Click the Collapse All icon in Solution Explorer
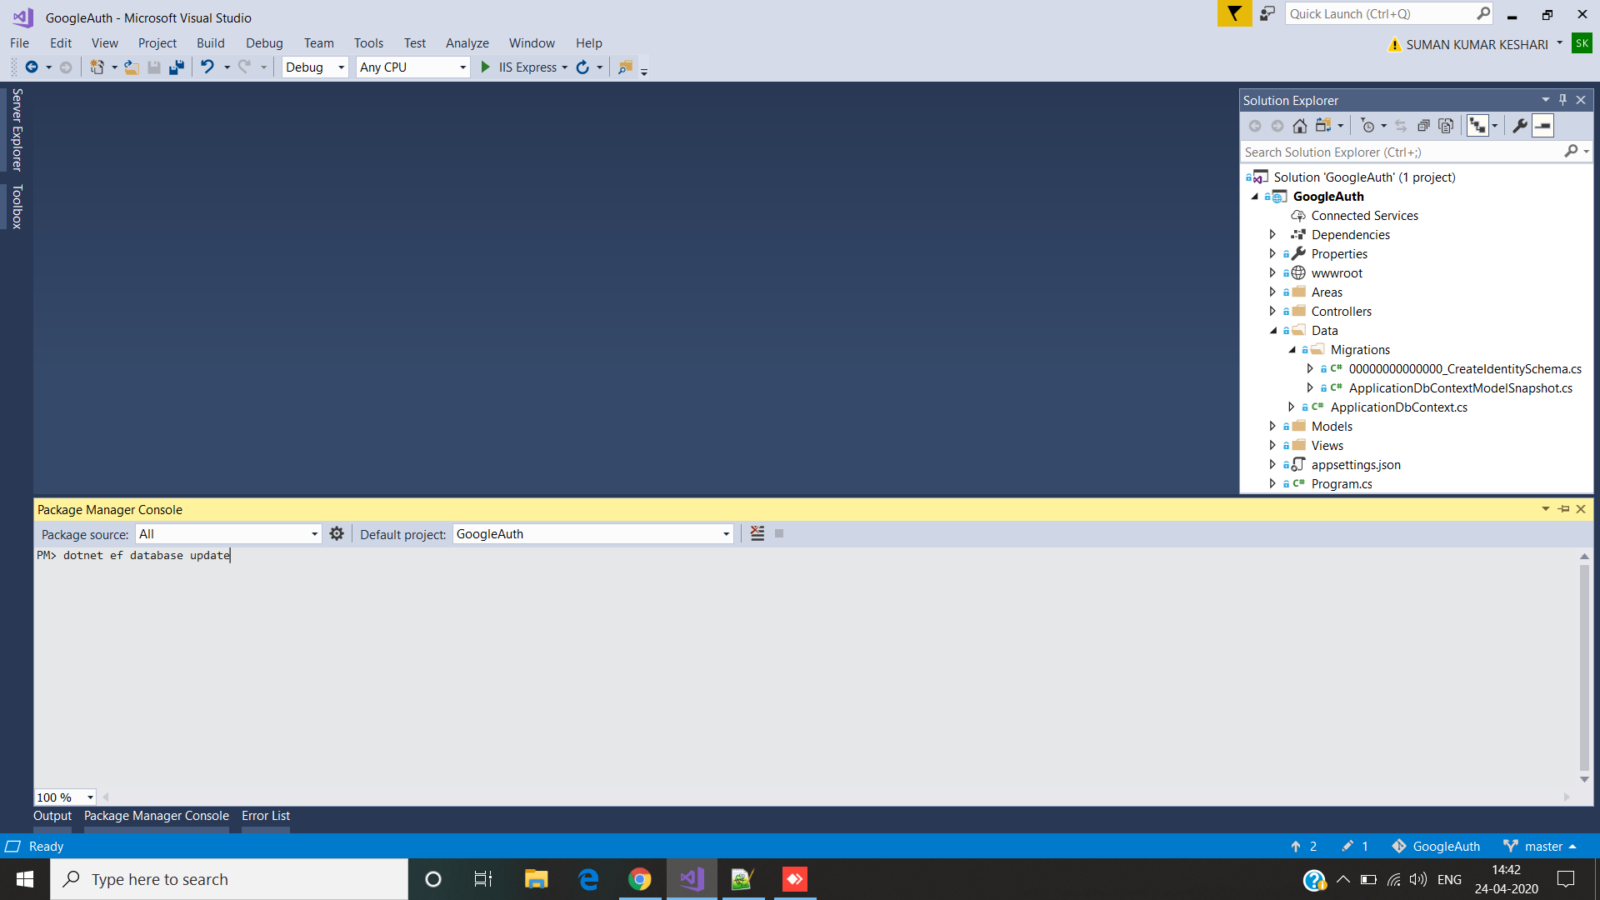The width and height of the screenshot is (1600, 900). coord(1423,126)
